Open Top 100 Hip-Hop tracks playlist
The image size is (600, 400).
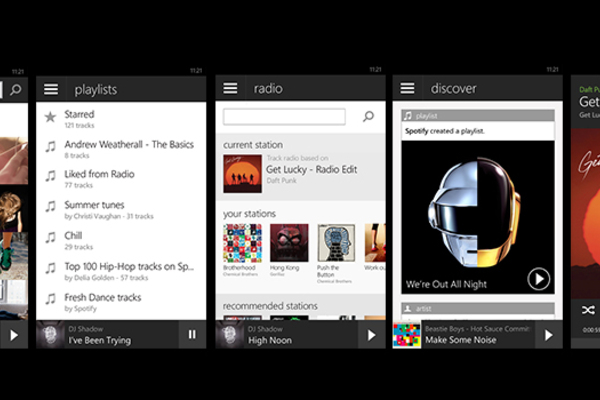121,271
